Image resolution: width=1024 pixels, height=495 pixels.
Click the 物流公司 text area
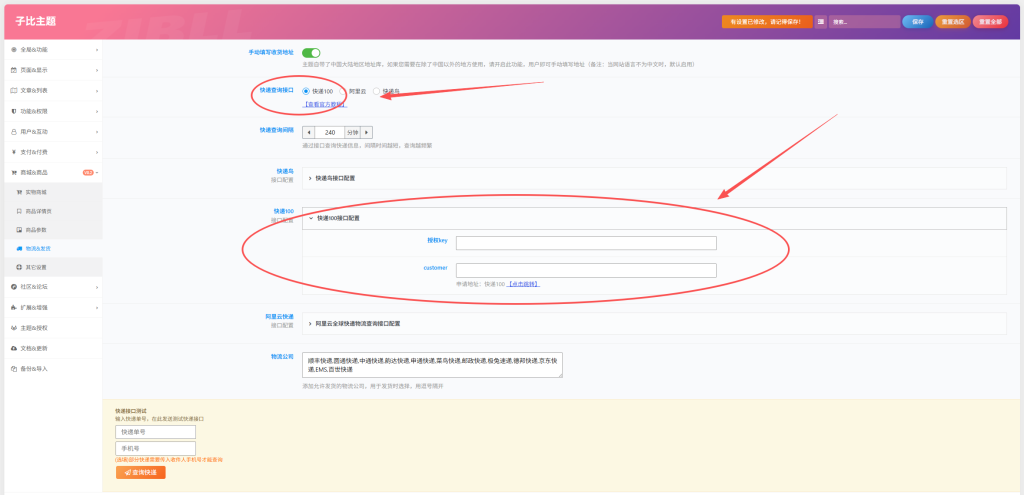click(x=432, y=365)
